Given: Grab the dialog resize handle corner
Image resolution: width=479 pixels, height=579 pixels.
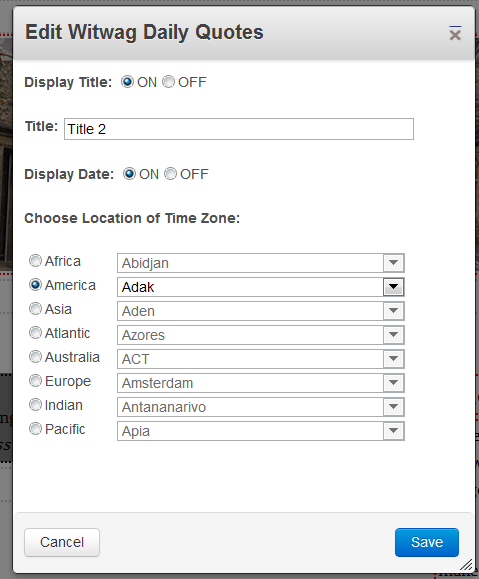Looking at the screenshot, I should [466, 565].
